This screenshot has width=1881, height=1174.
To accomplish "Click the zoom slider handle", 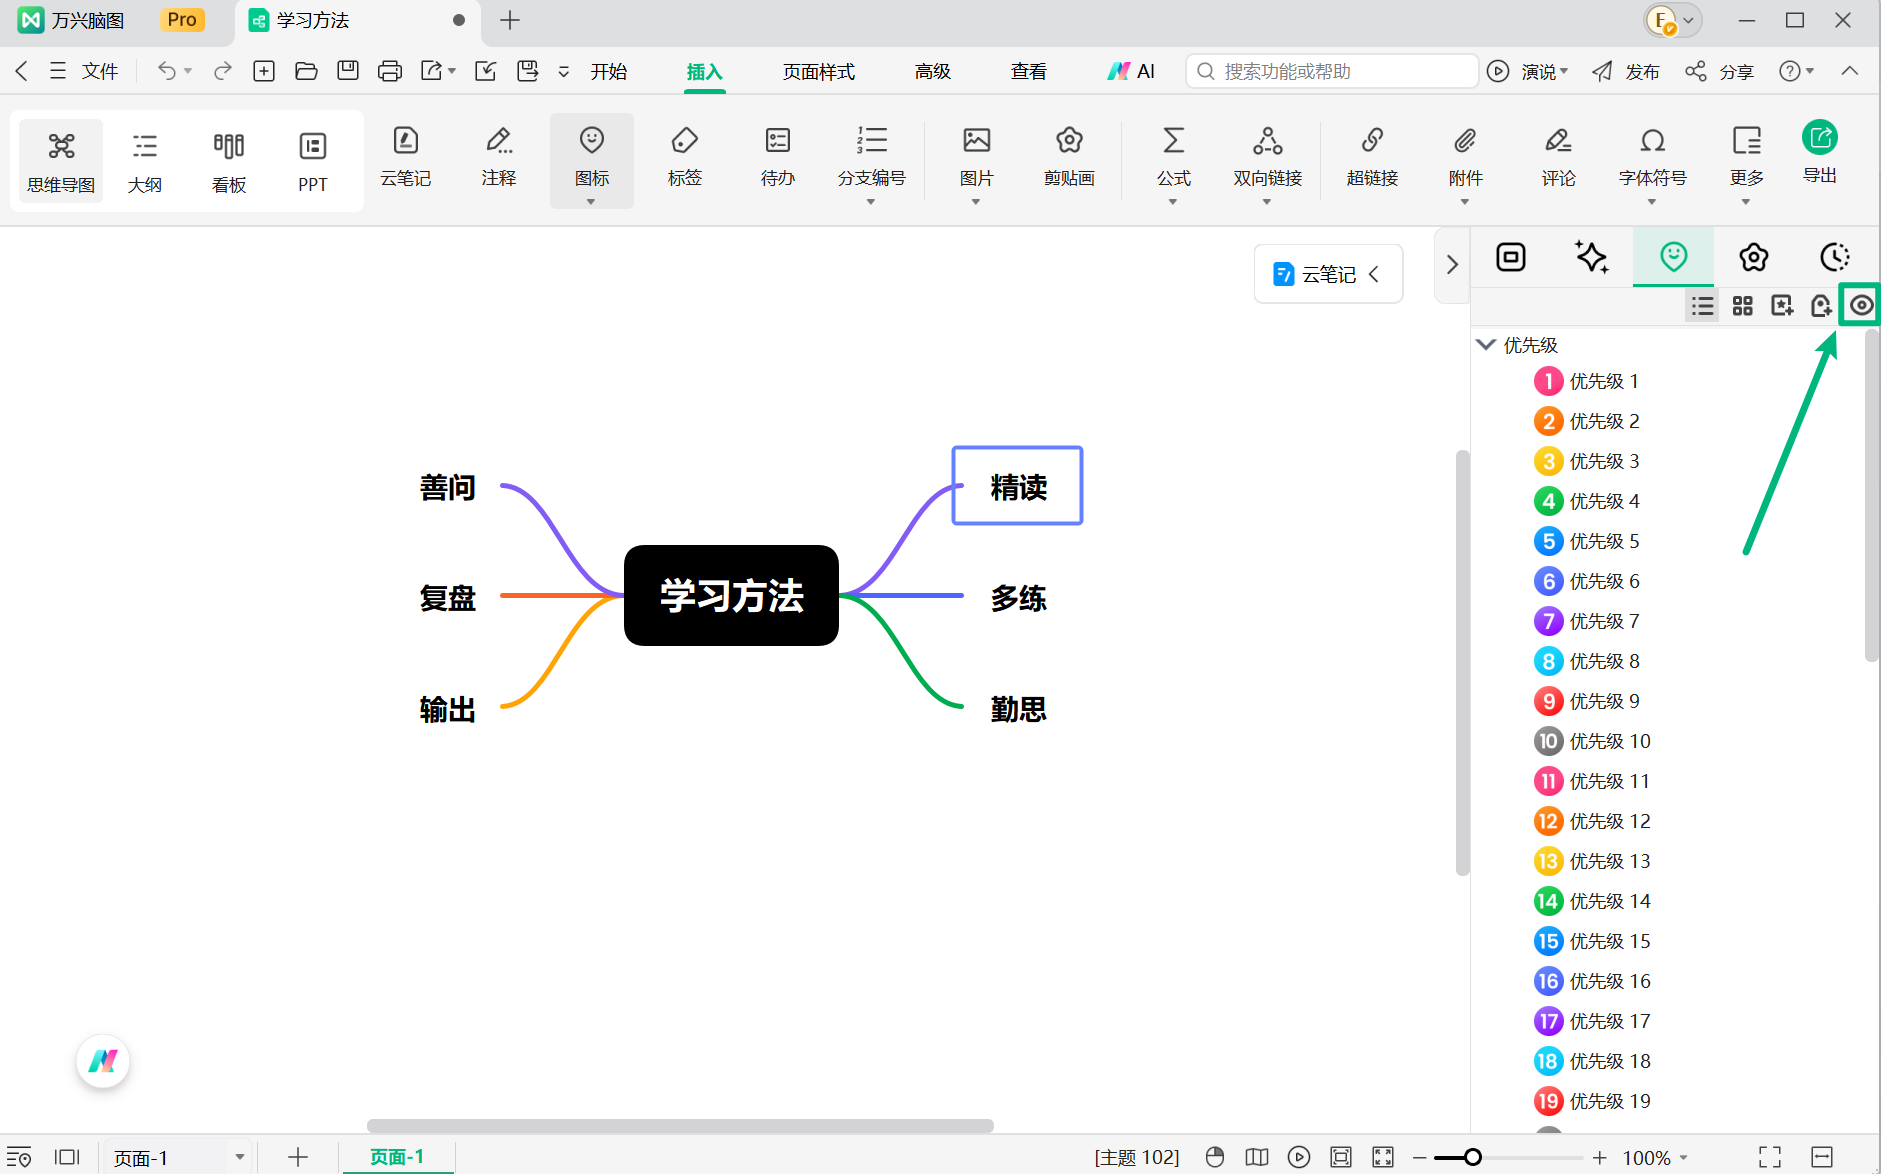I will point(1472,1157).
